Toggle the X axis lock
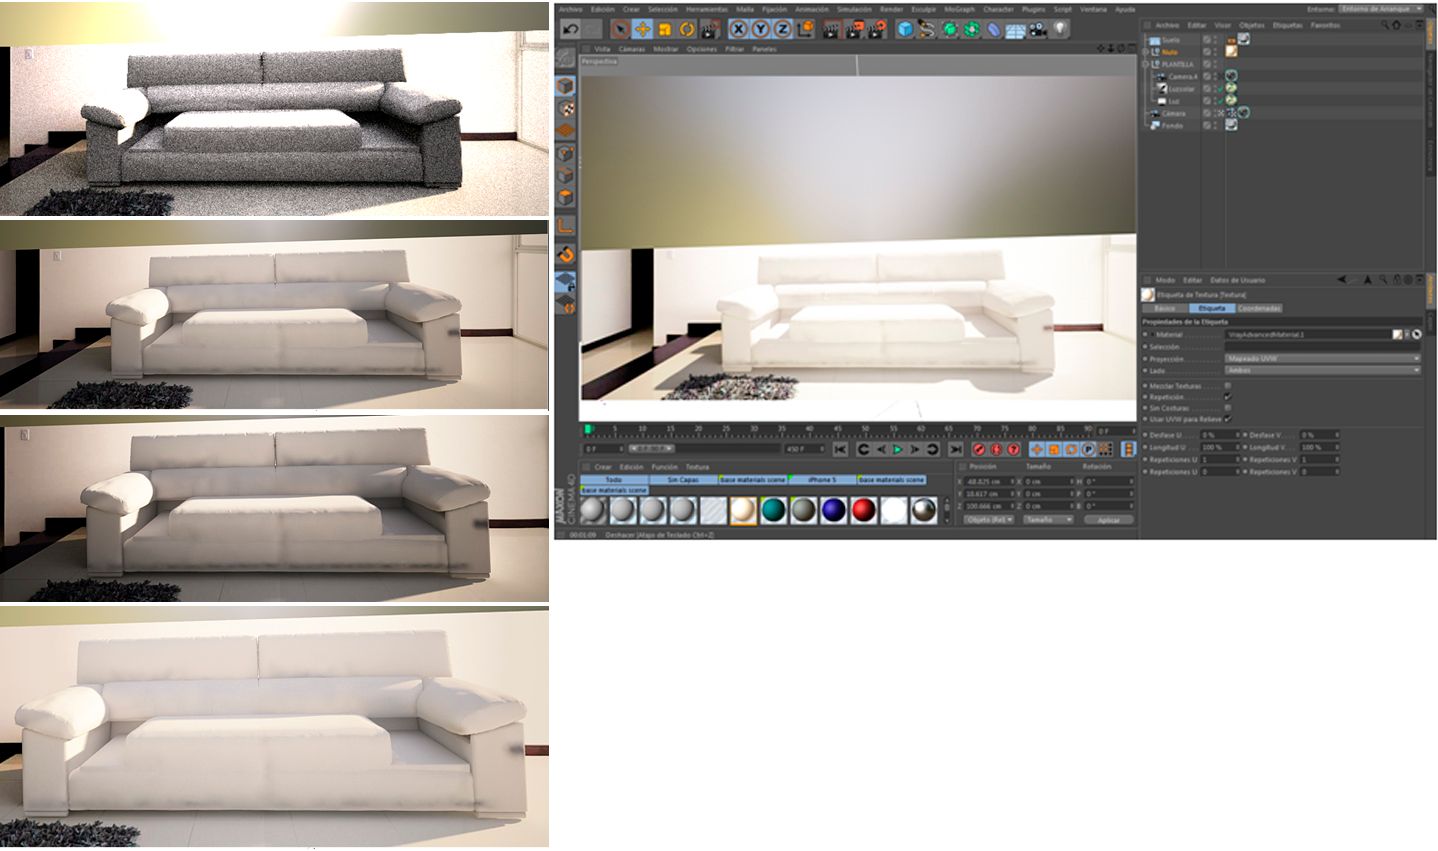This screenshot has width=1438, height=851. (x=739, y=29)
